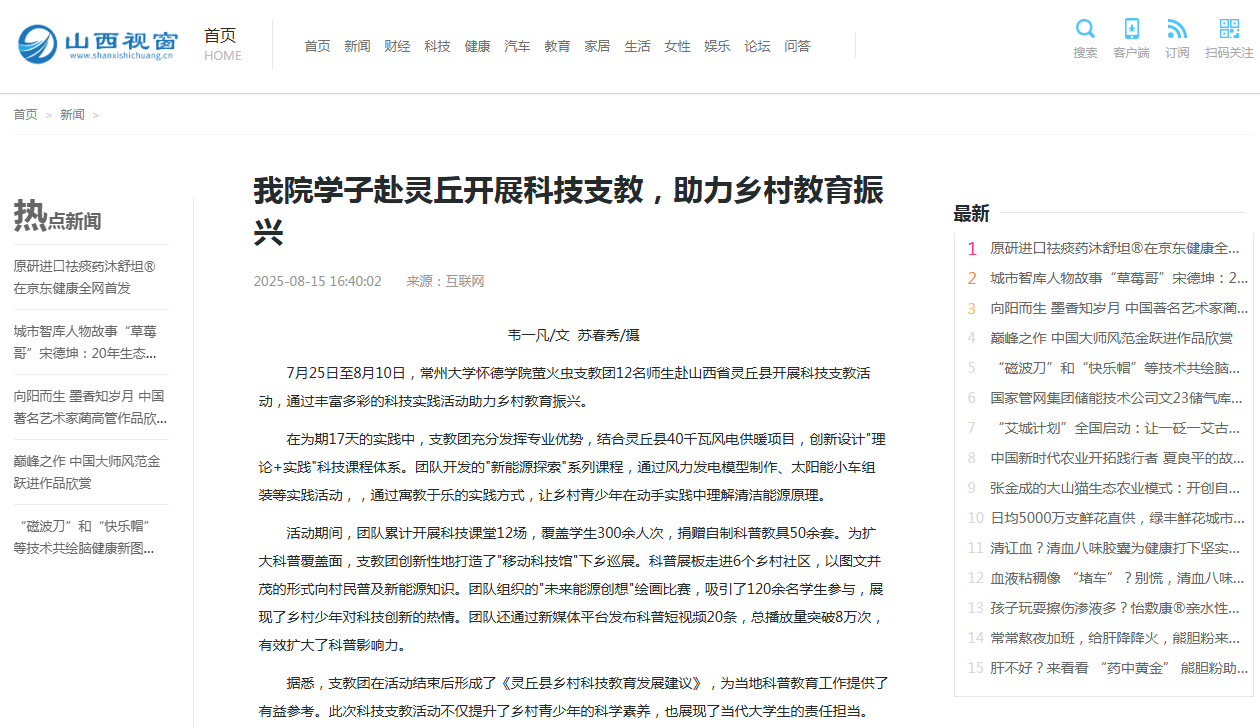Open the 论坛 navigation link
Screen dimensions: 1260x728
pyautogui.click(x=757, y=46)
